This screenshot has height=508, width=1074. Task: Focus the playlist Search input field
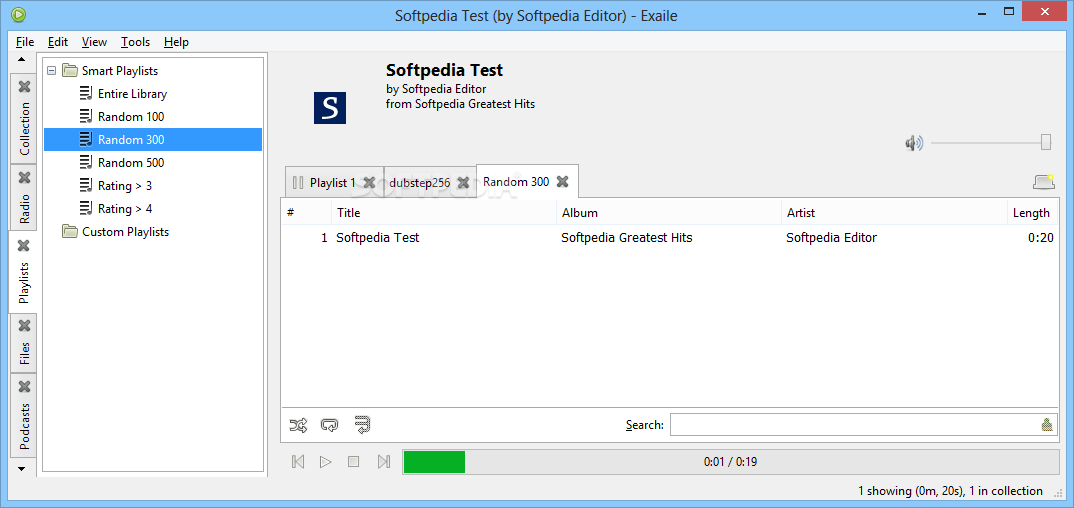click(855, 425)
